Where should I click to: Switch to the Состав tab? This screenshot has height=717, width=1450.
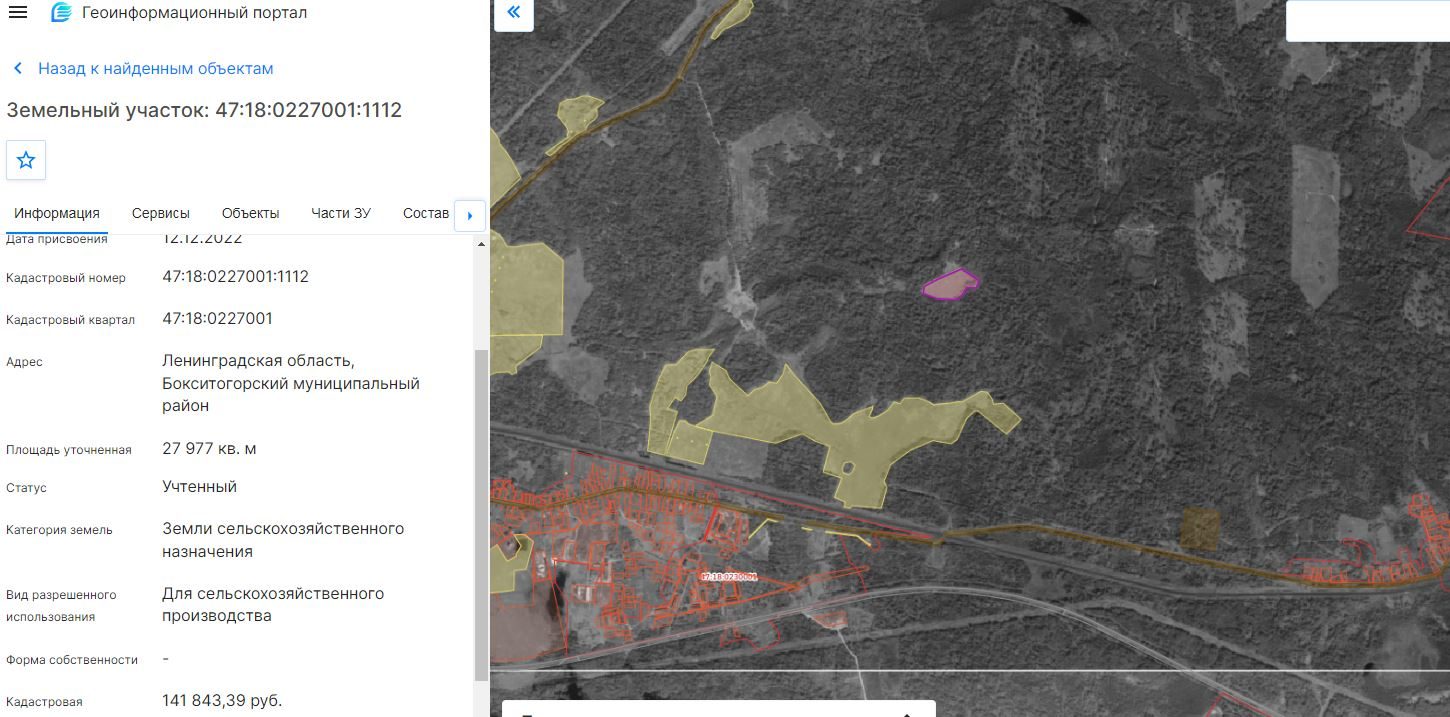(x=426, y=213)
